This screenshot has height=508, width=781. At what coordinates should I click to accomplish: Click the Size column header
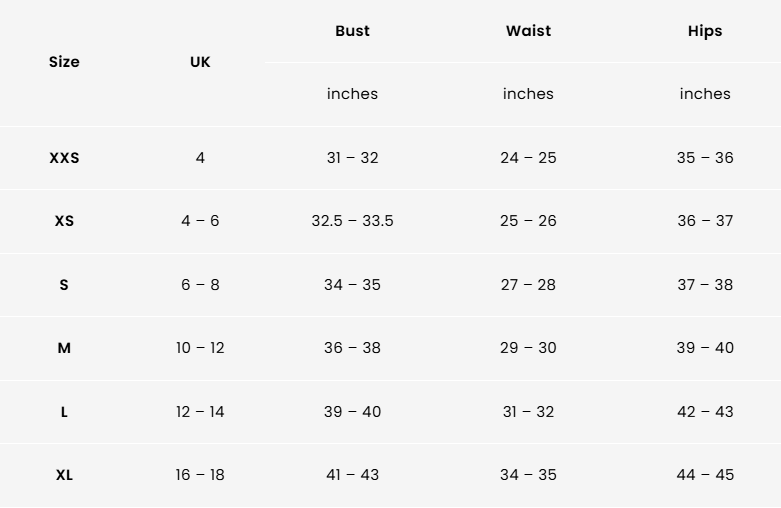[x=64, y=62]
